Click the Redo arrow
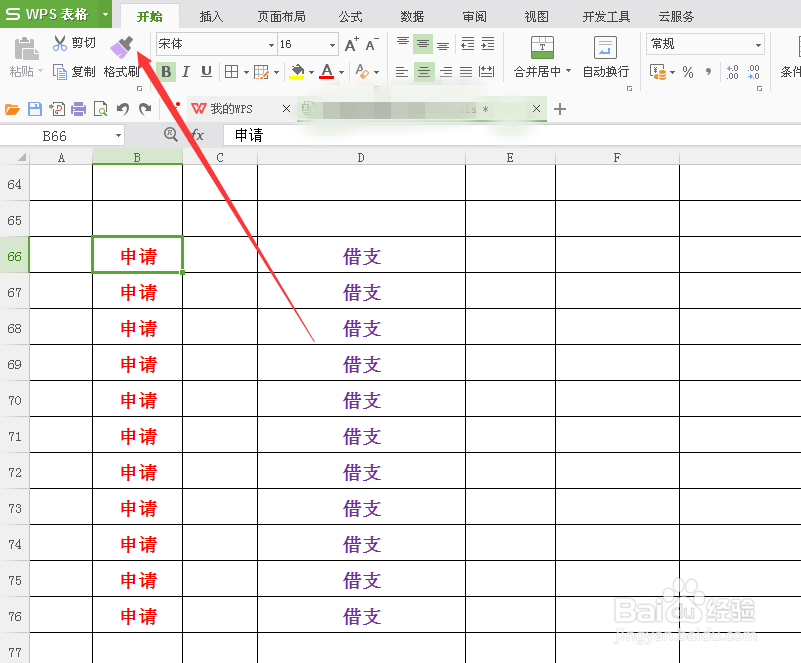The image size is (801, 663). pos(145,109)
